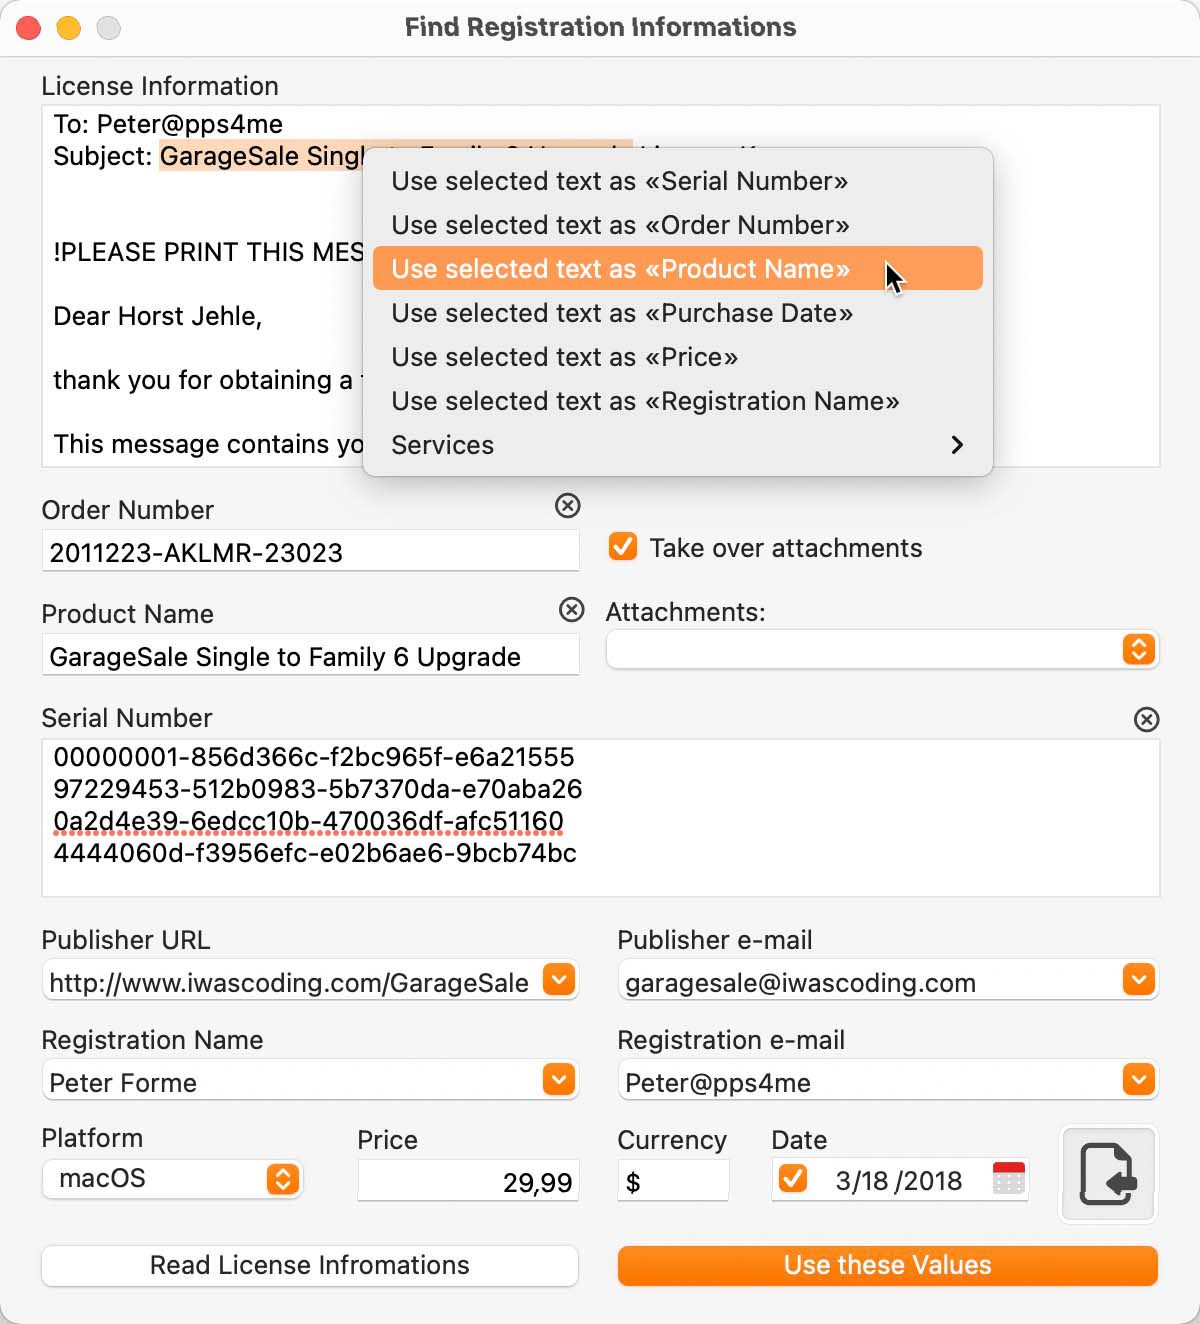Click the Currency field showing $
This screenshot has width=1200, height=1324.
[673, 1181]
